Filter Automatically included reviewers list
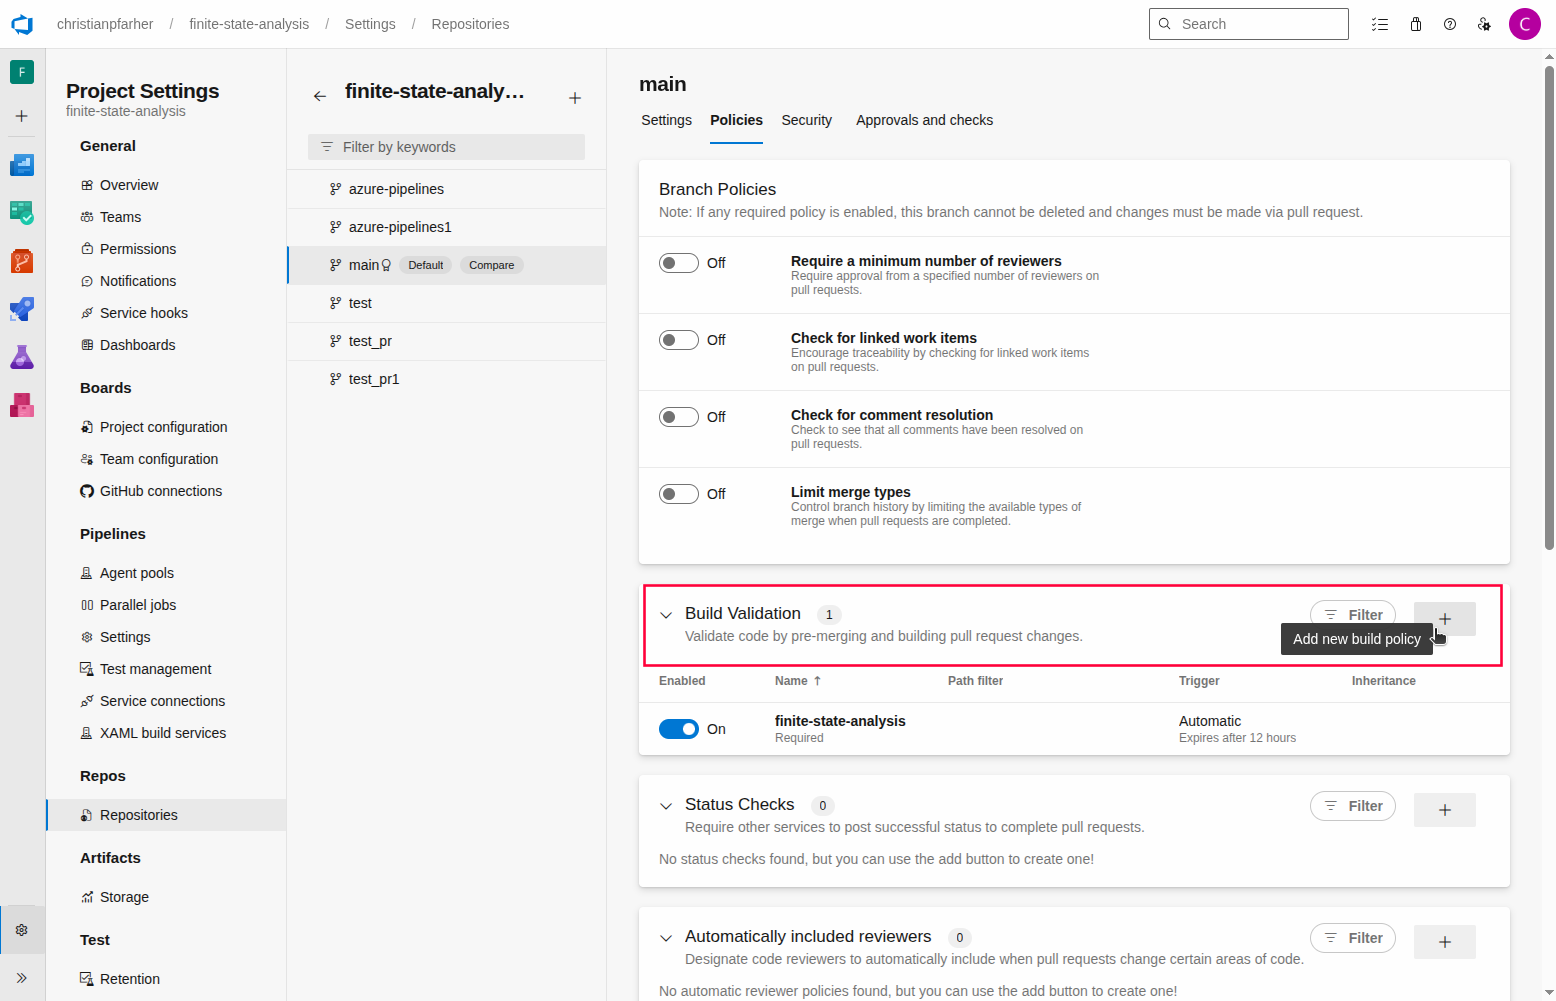The width and height of the screenshot is (1556, 1001). [x=1353, y=938]
